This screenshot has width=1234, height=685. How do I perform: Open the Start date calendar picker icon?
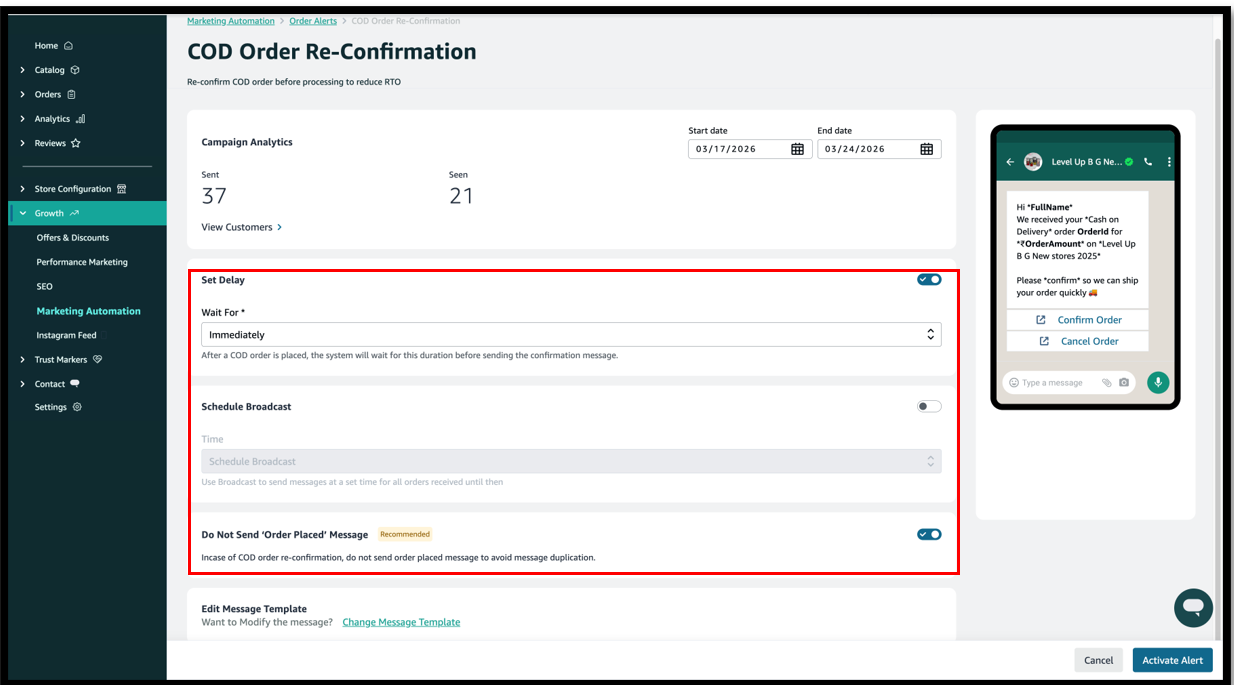[797, 149]
